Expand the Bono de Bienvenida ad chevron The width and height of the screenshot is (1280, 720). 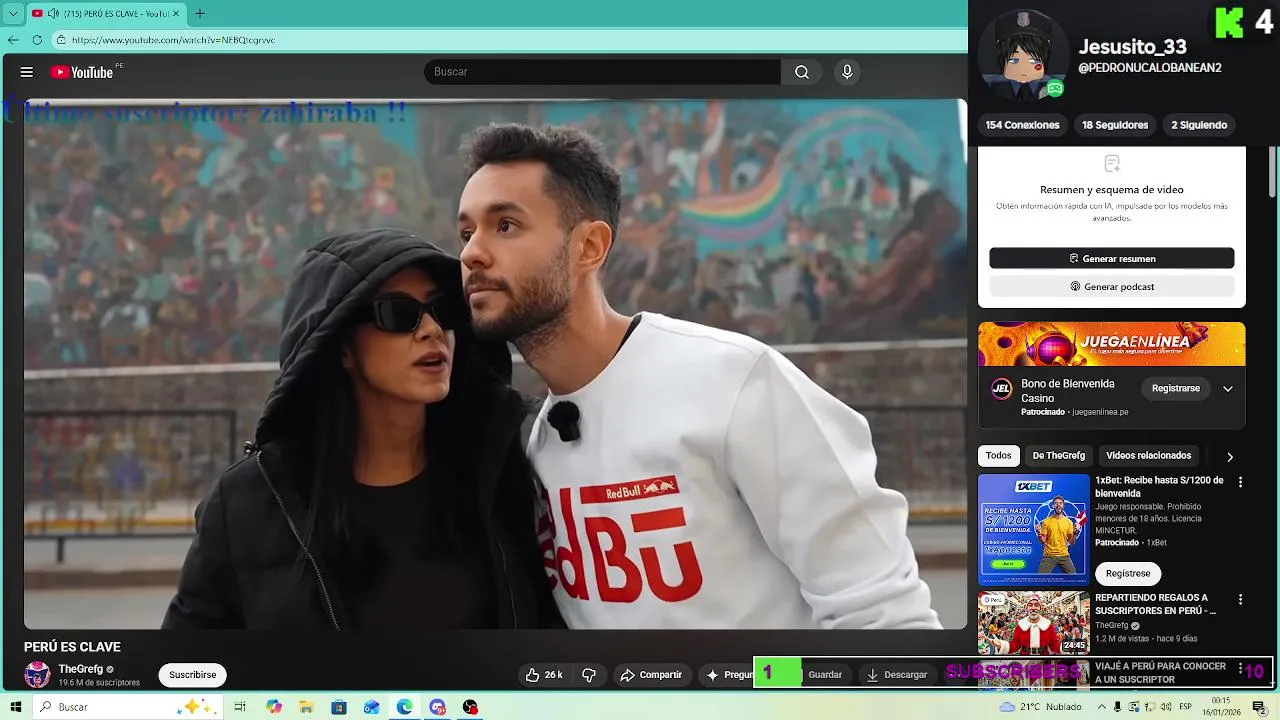click(1228, 389)
